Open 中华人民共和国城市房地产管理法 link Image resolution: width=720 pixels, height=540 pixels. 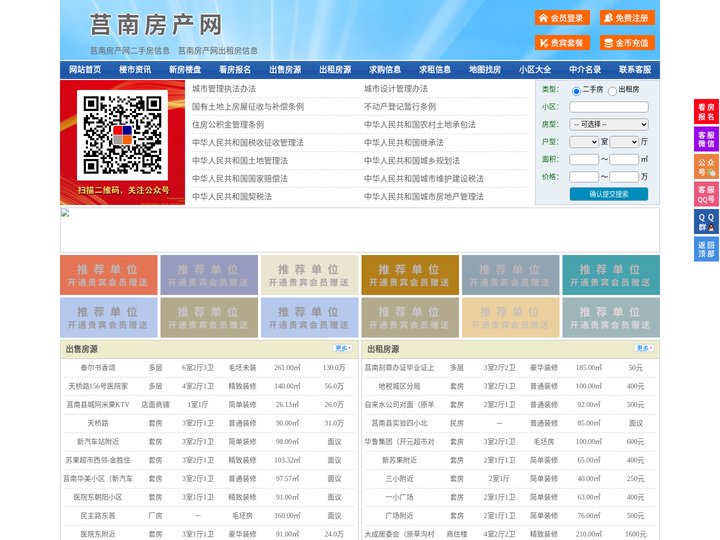click(424, 197)
